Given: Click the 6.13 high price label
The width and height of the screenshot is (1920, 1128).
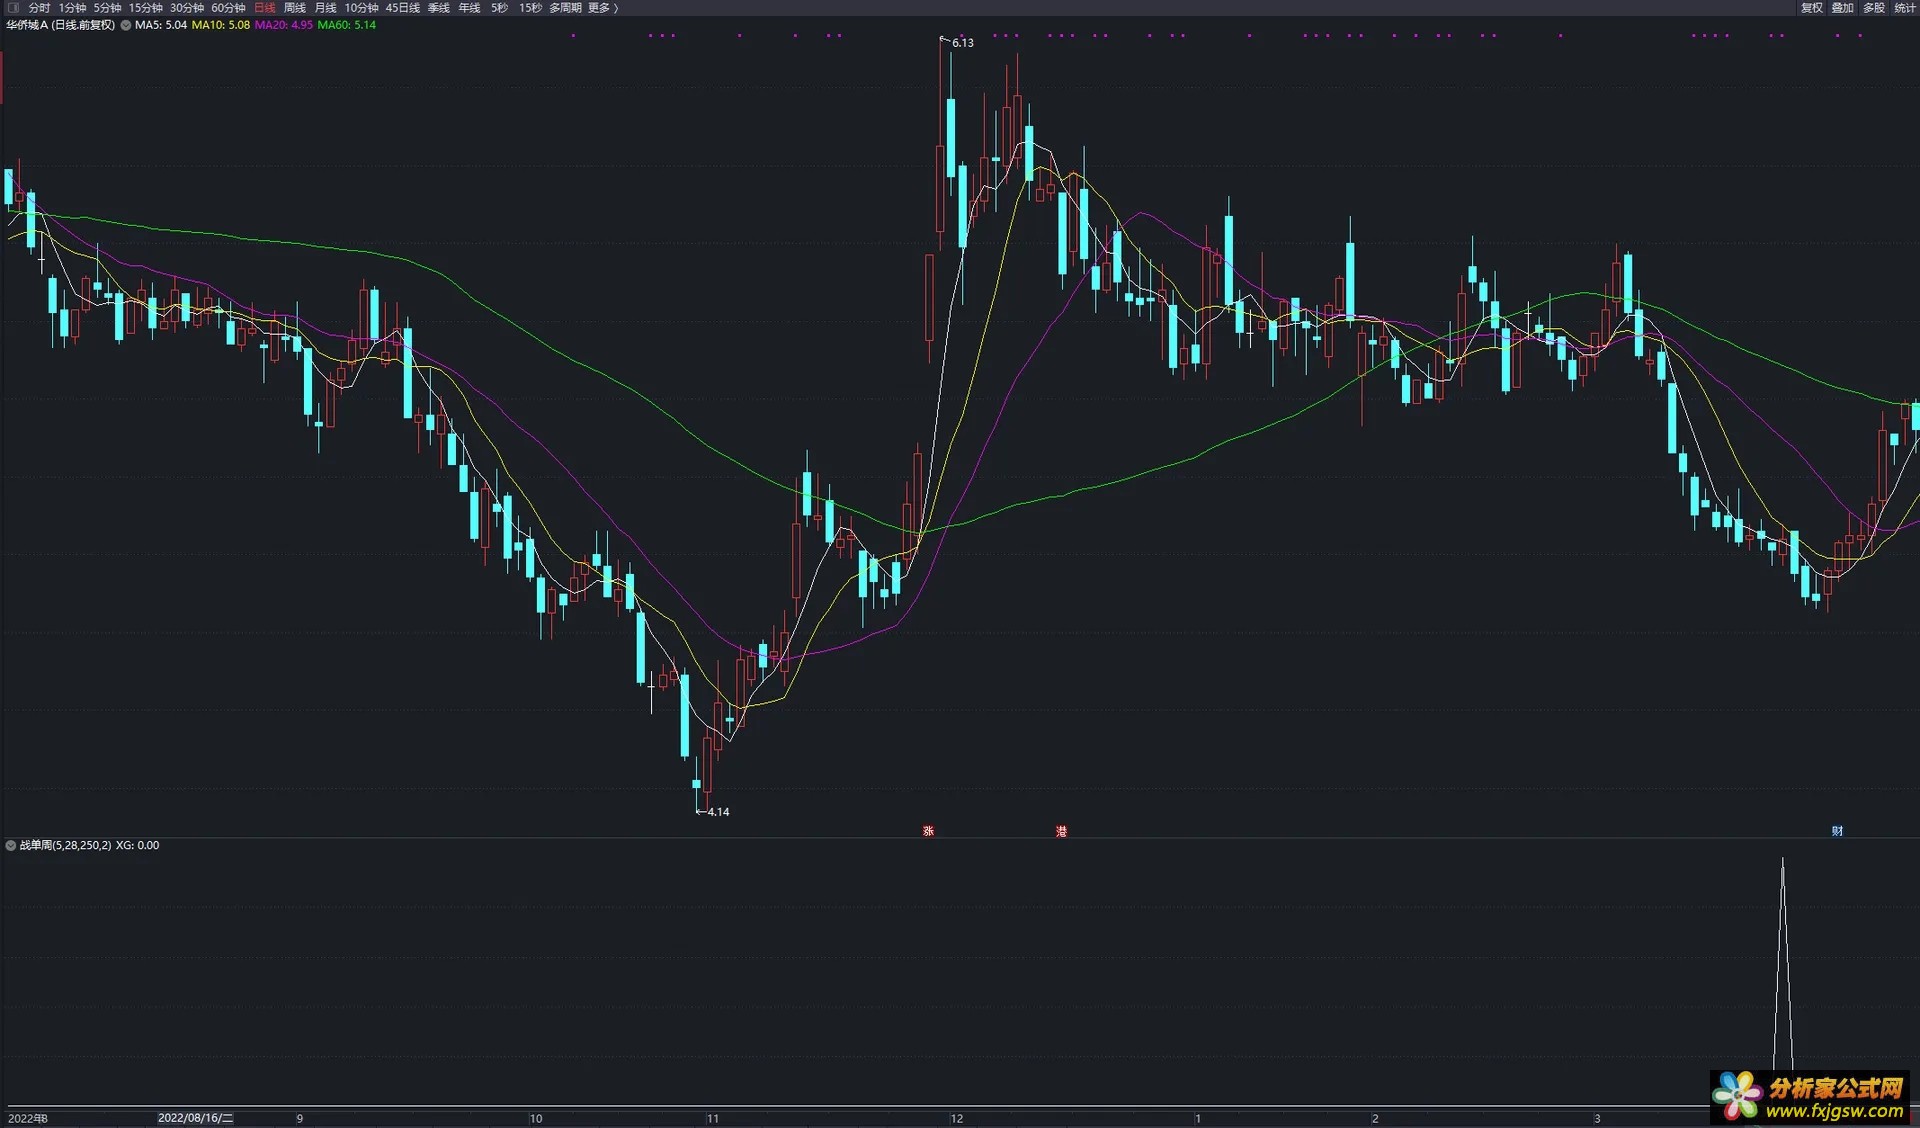Looking at the screenshot, I should (x=963, y=43).
